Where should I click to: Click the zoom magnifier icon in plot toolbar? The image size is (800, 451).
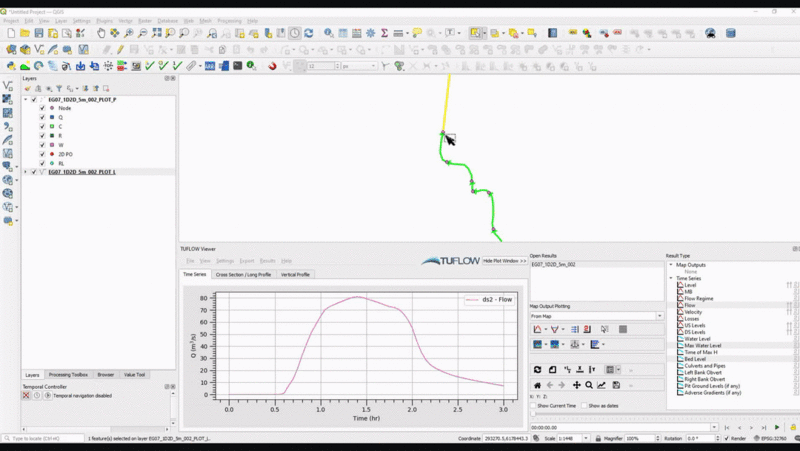pos(589,385)
